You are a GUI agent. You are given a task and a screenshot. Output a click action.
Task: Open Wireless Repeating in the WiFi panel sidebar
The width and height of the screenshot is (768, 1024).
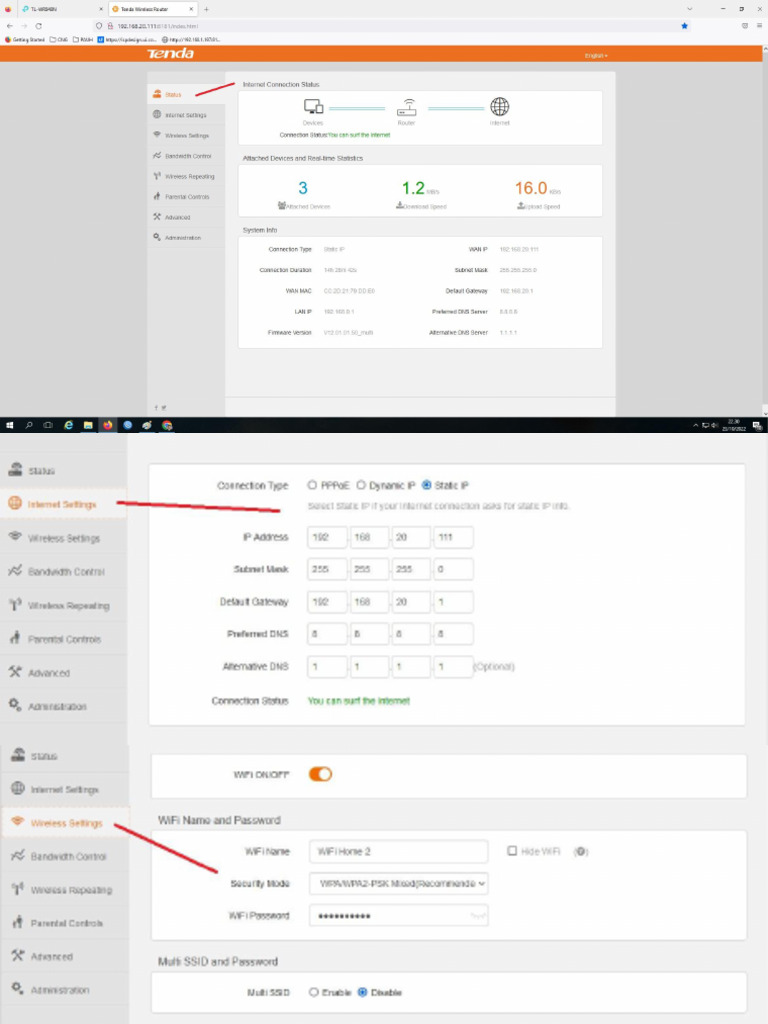(65, 889)
